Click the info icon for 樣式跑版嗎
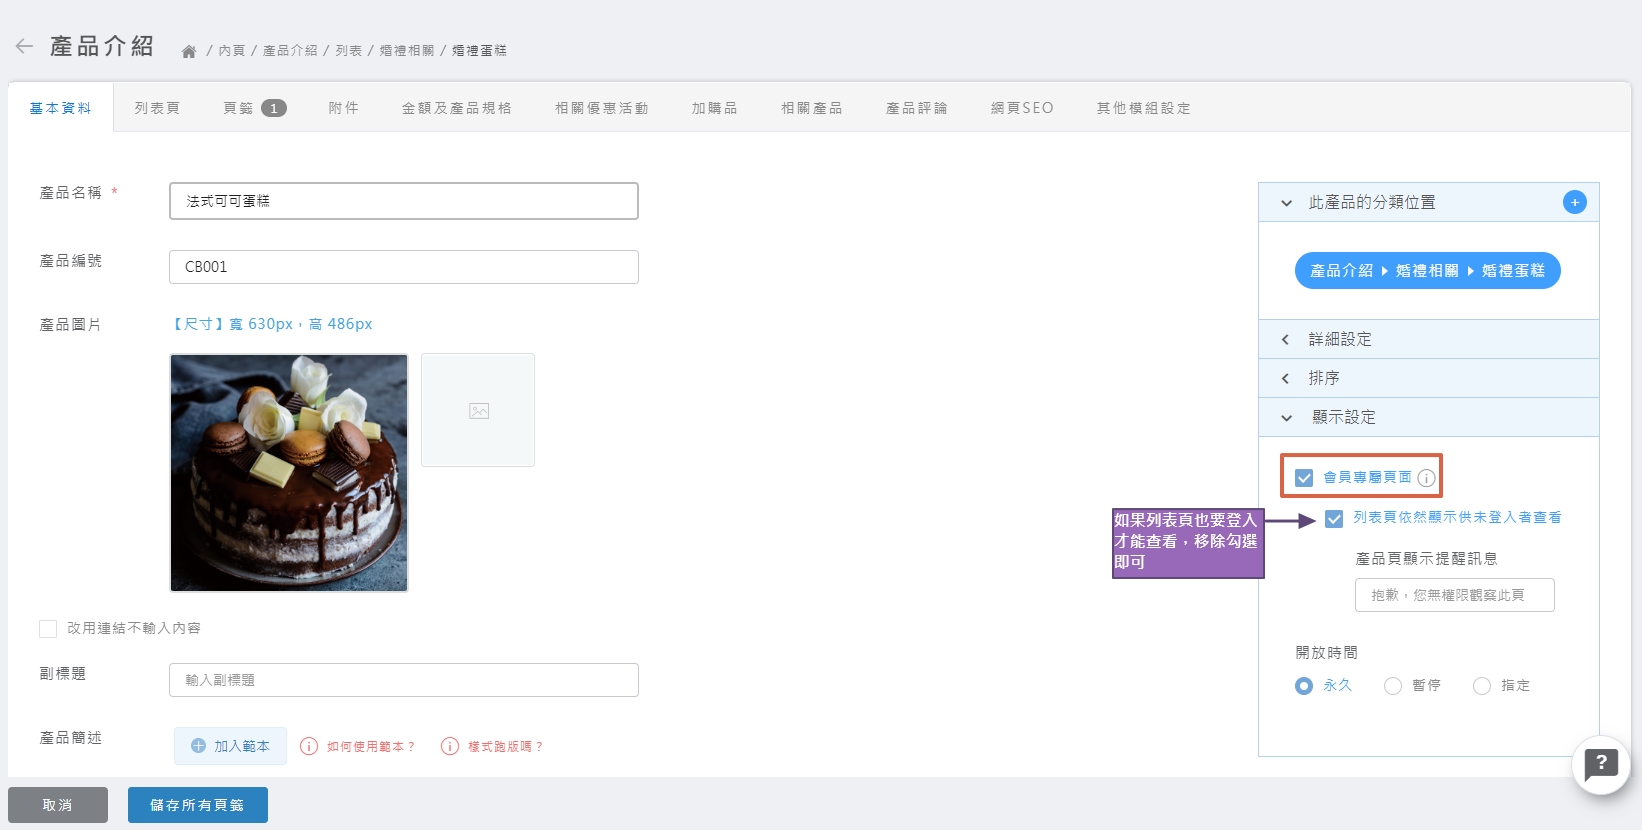Screen dimensions: 1642x830 [x=450, y=746]
